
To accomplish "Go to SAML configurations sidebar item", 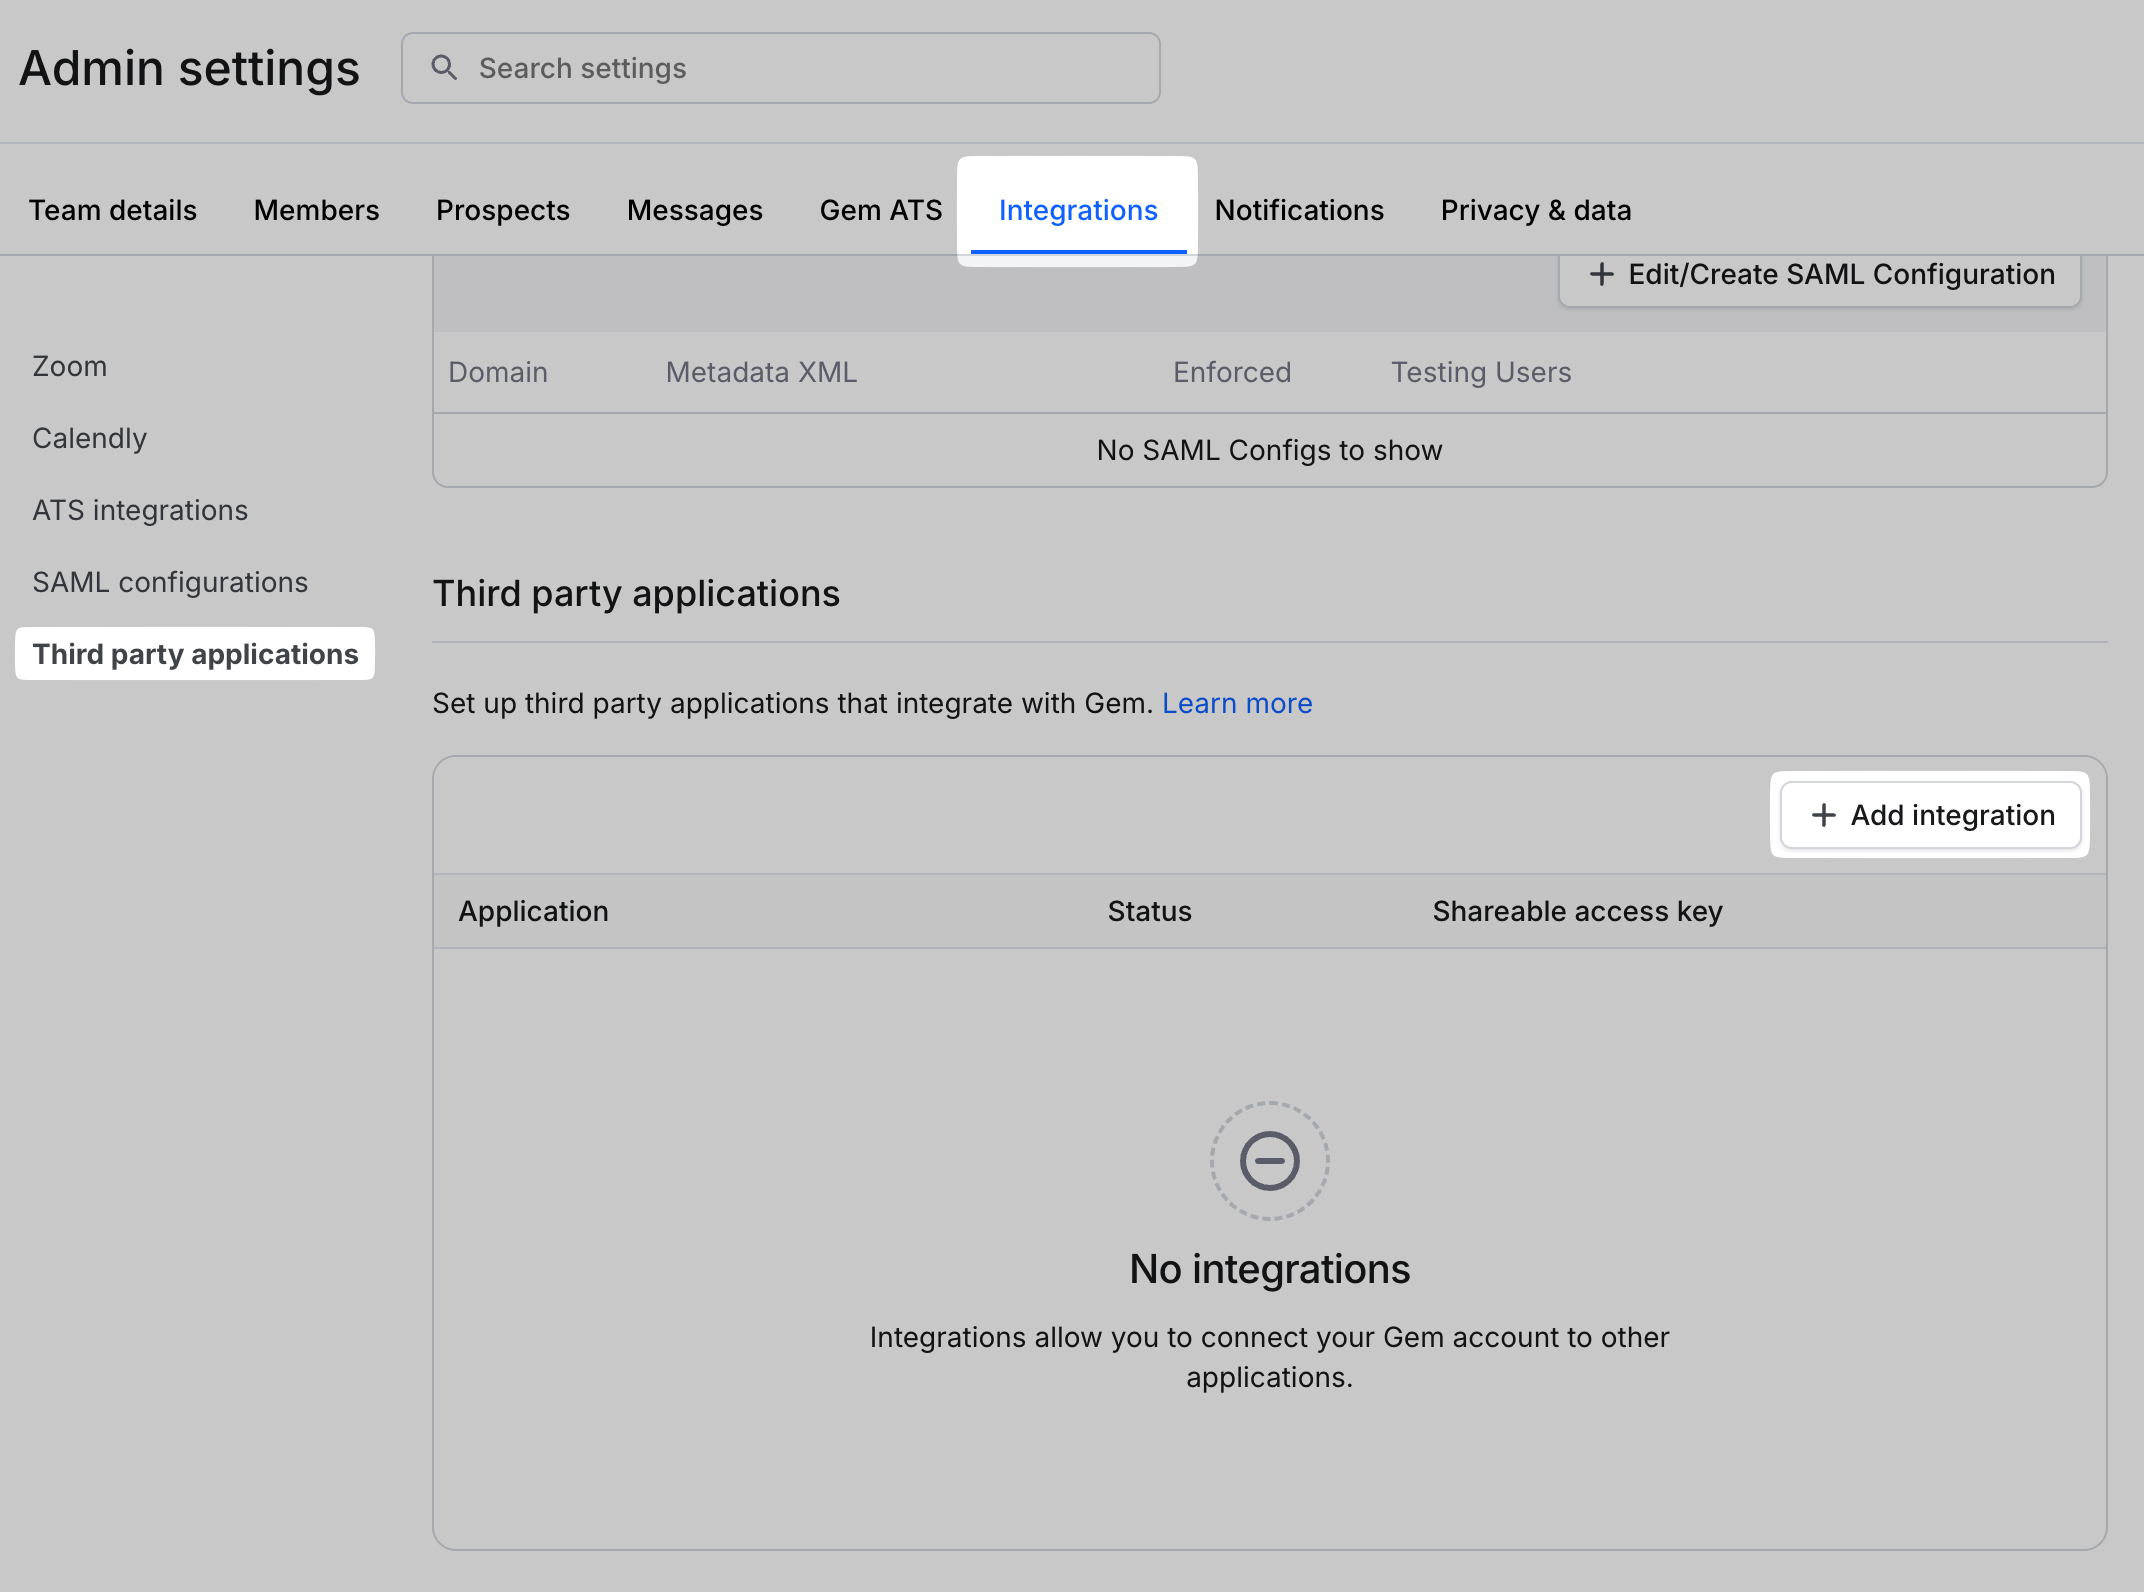I will pos(170,582).
